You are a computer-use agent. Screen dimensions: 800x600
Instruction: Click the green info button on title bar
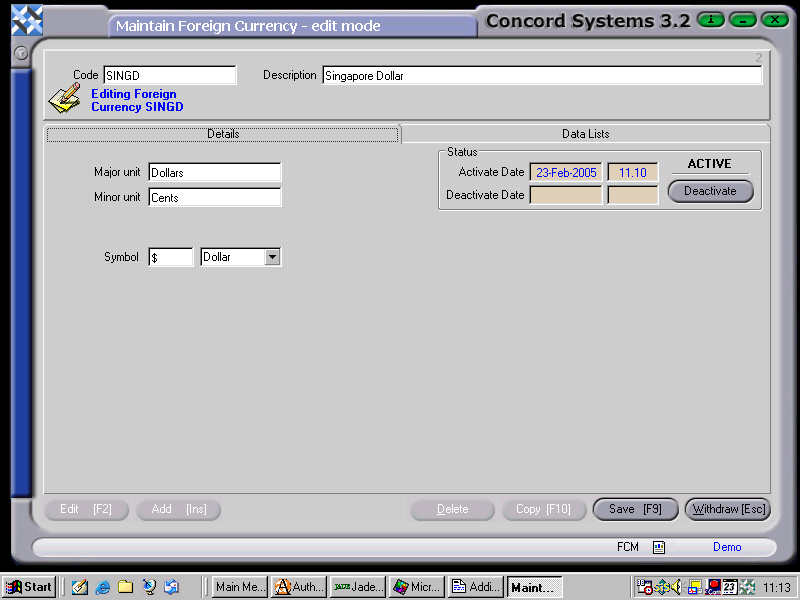tap(710, 19)
